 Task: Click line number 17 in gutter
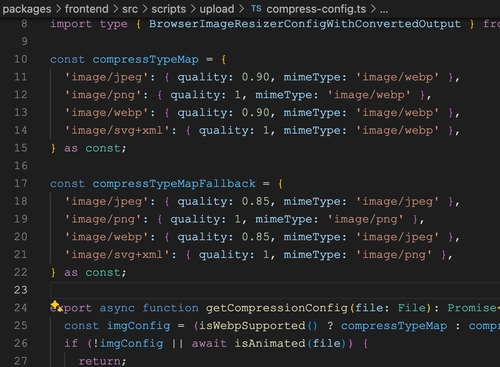click(x=21, y=183)
